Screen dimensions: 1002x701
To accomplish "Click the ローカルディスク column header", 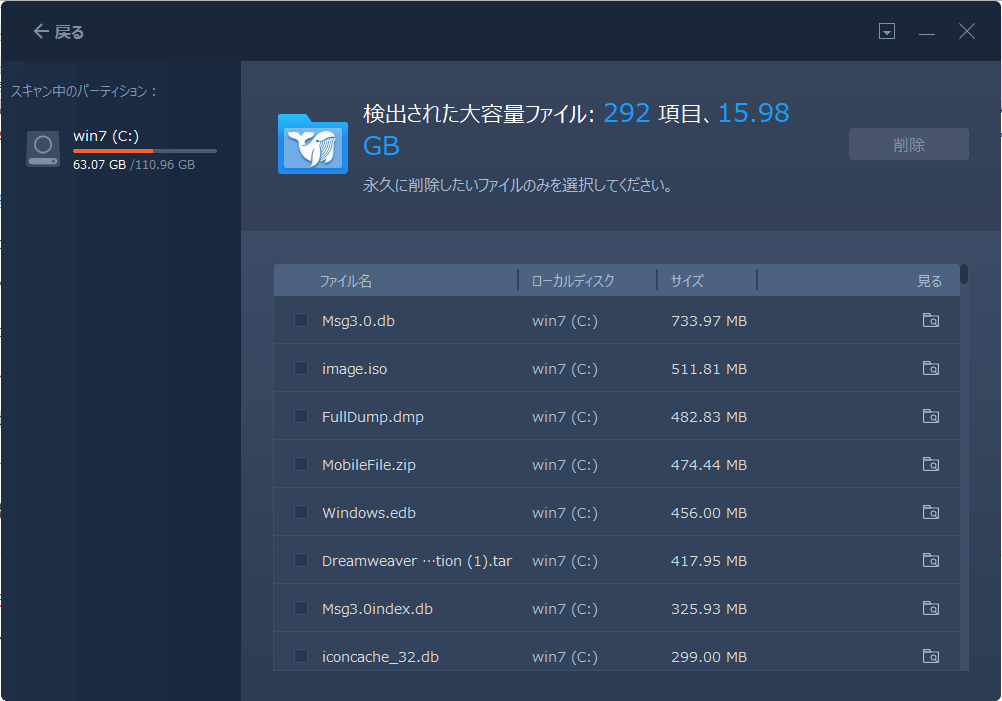I will pos(573,281).
